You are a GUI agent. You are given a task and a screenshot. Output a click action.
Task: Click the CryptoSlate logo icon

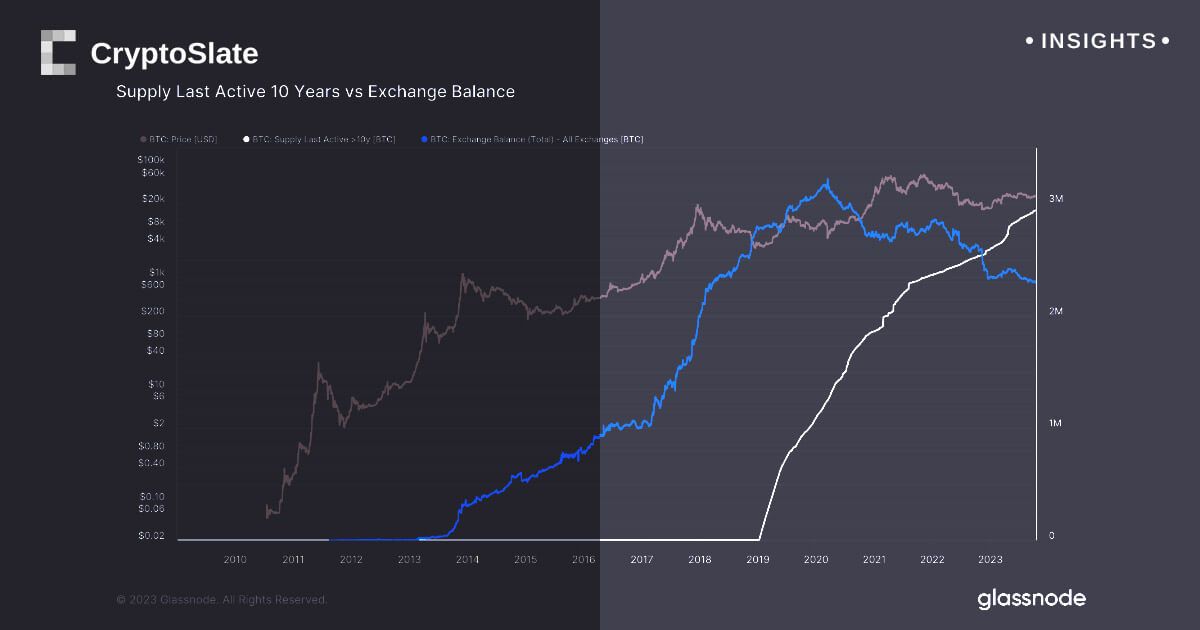point(58,53)
